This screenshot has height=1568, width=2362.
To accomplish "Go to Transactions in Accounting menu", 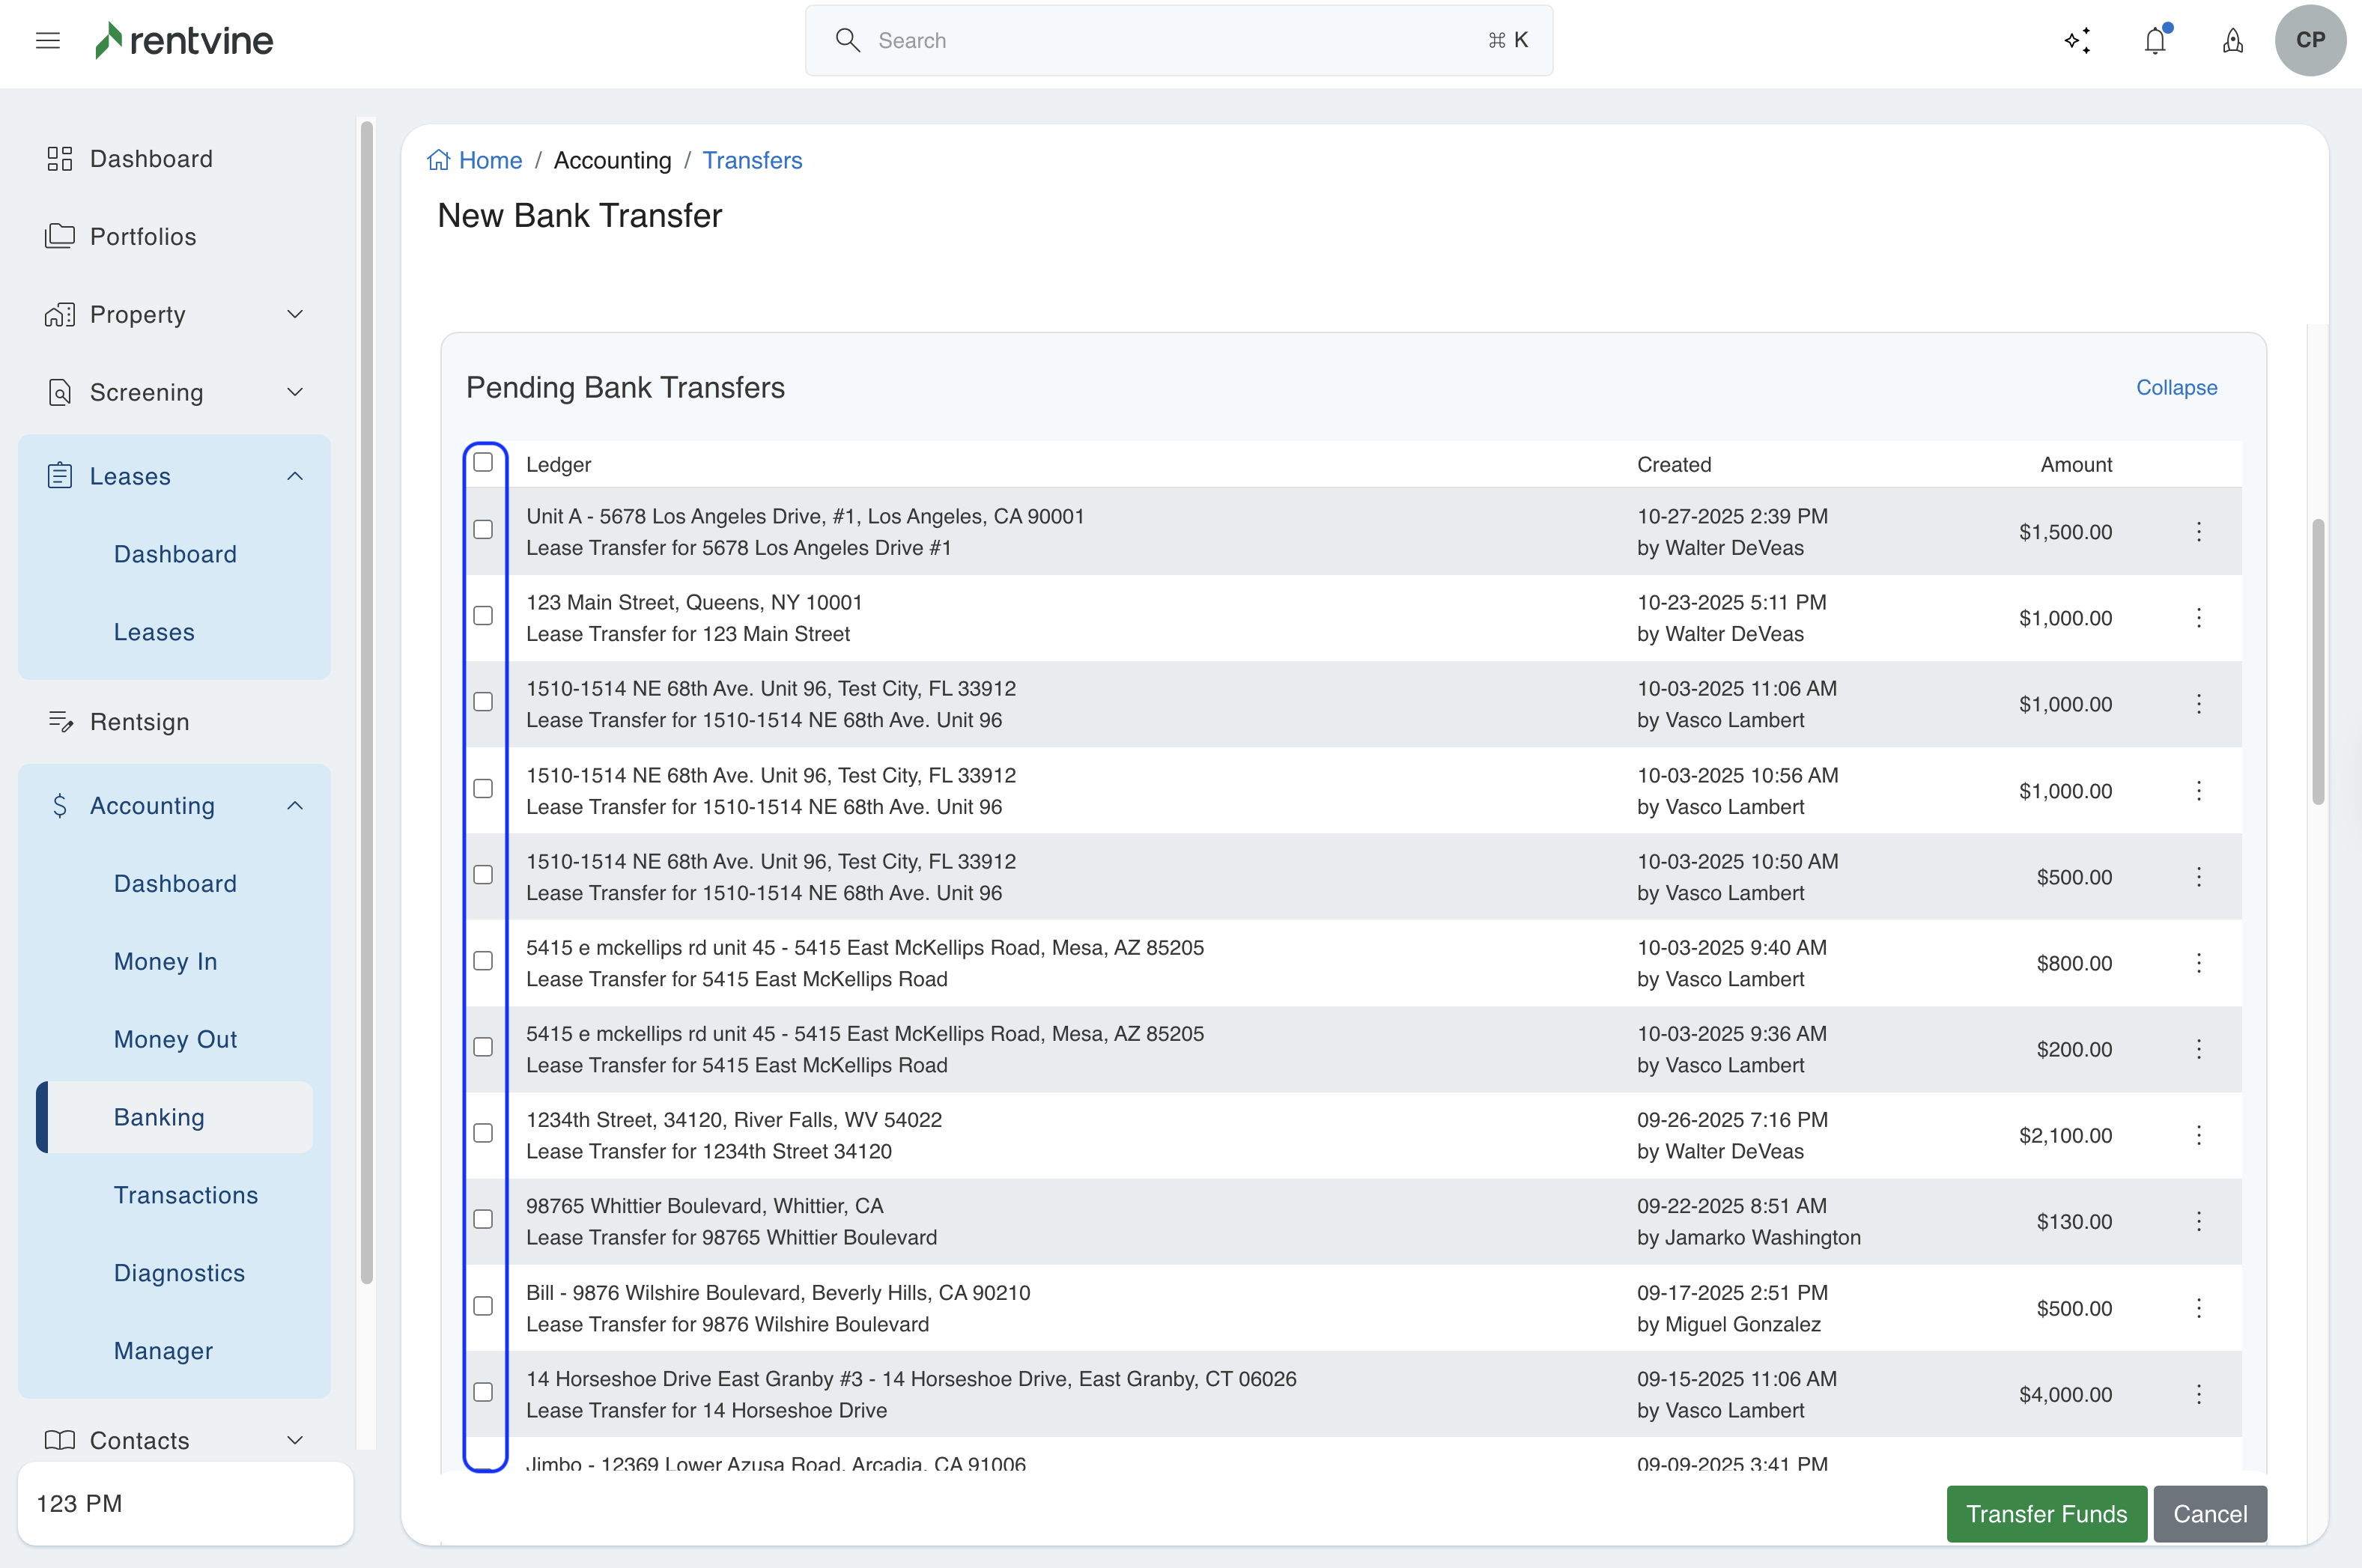I will [186, 1195].
